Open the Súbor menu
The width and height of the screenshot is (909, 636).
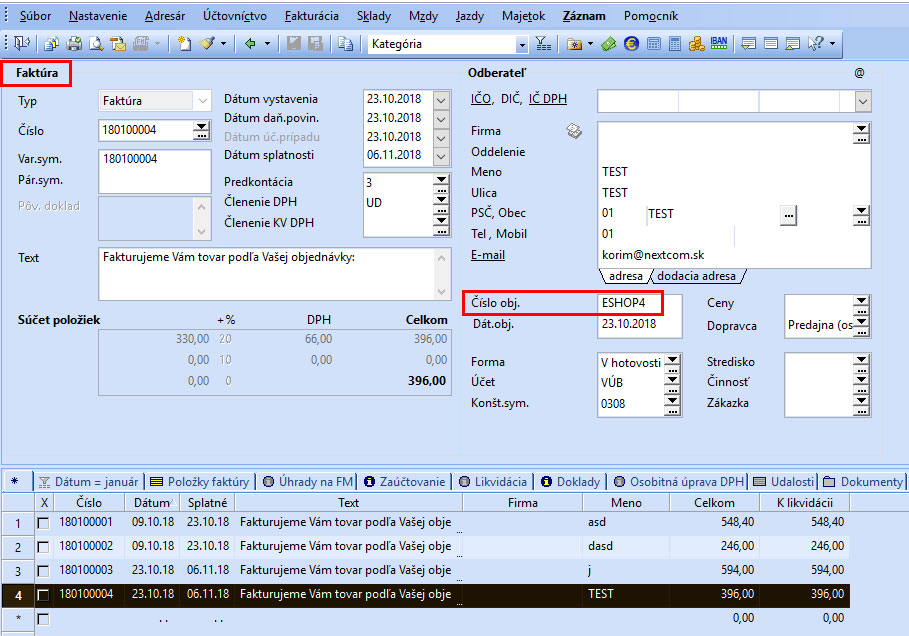(x=35, y=16)
